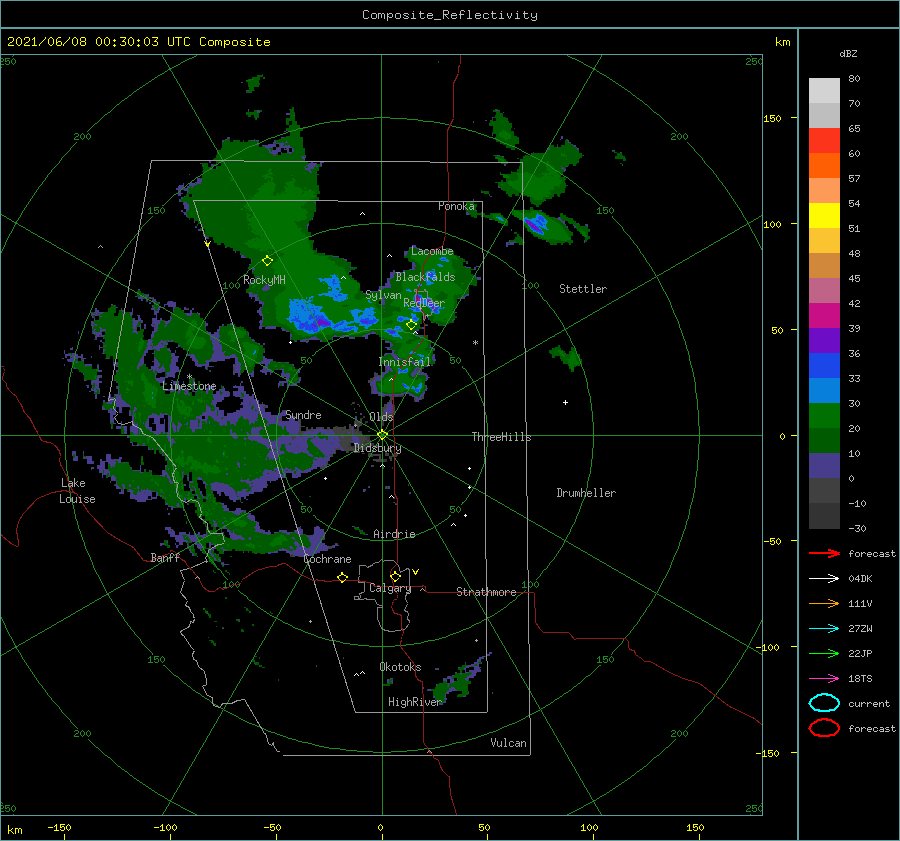Click the Lake Louise label
Image resolution: width=900 pixels, height=841 pixels.
(x=77, y=491)
